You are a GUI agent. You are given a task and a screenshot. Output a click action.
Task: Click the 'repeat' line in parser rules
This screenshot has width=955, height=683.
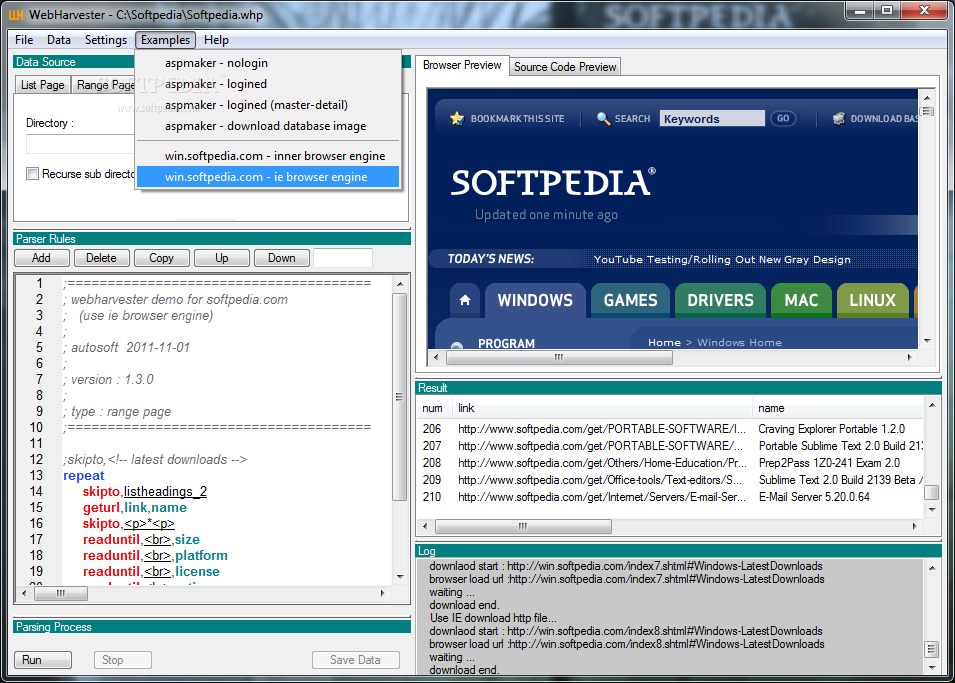[x=84, y=476]
